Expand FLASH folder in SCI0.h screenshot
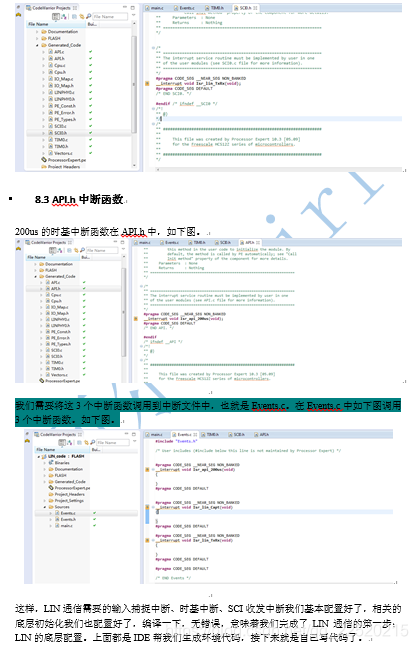This screenshot has height=649, width=418. (x=38, y=38)
